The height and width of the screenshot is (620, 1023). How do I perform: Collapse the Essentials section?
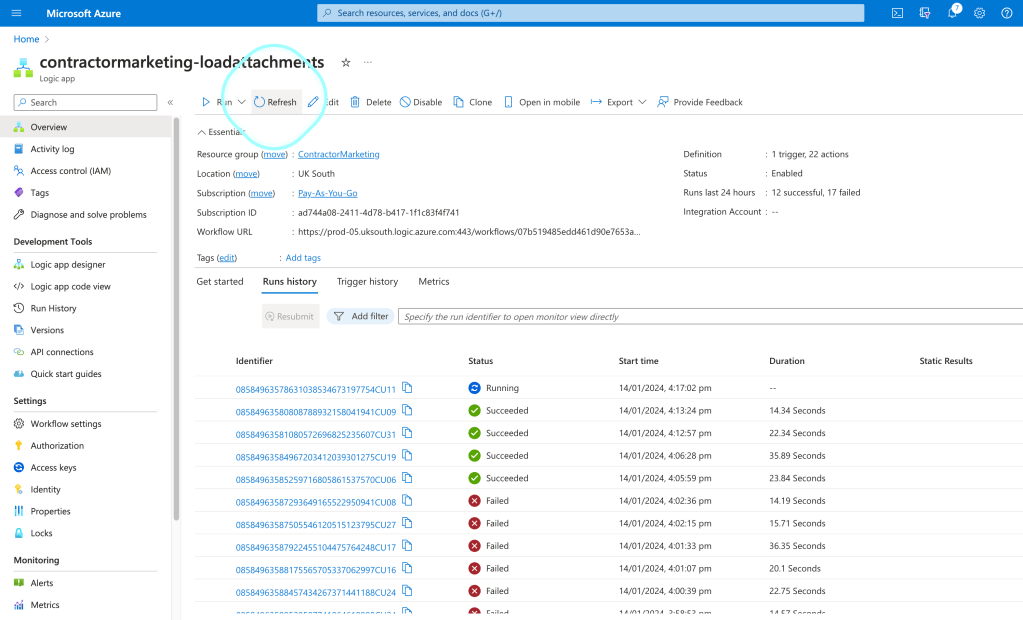221,132
